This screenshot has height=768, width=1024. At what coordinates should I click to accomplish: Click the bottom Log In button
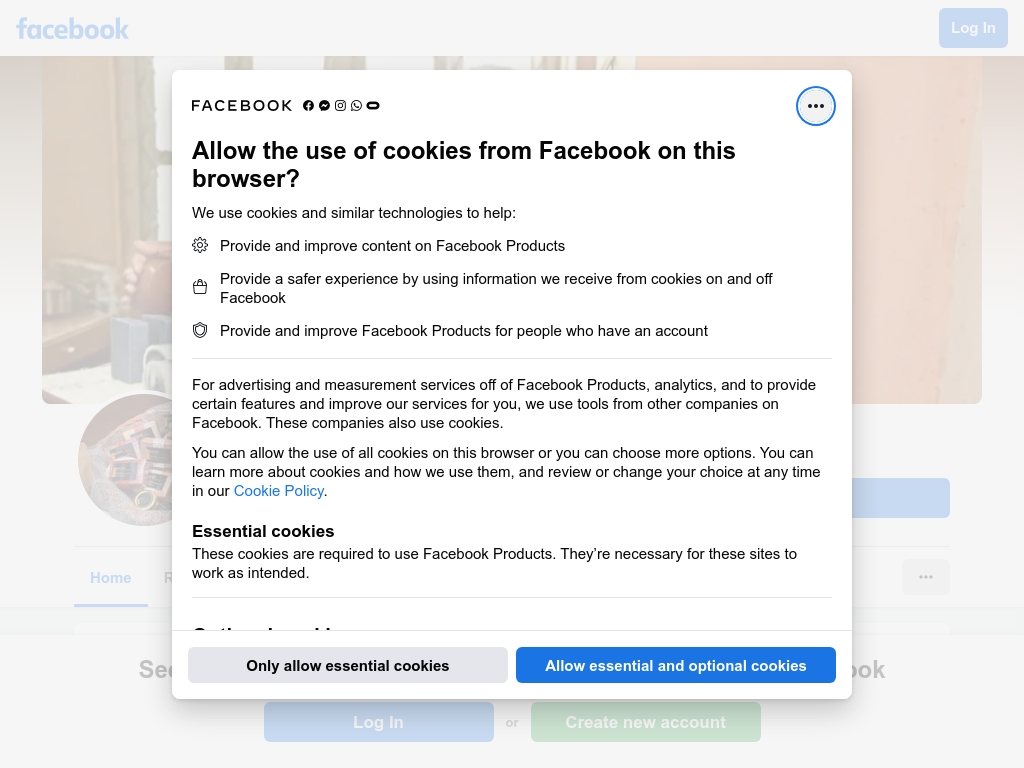pyautogui.click(x=379, y=722)
